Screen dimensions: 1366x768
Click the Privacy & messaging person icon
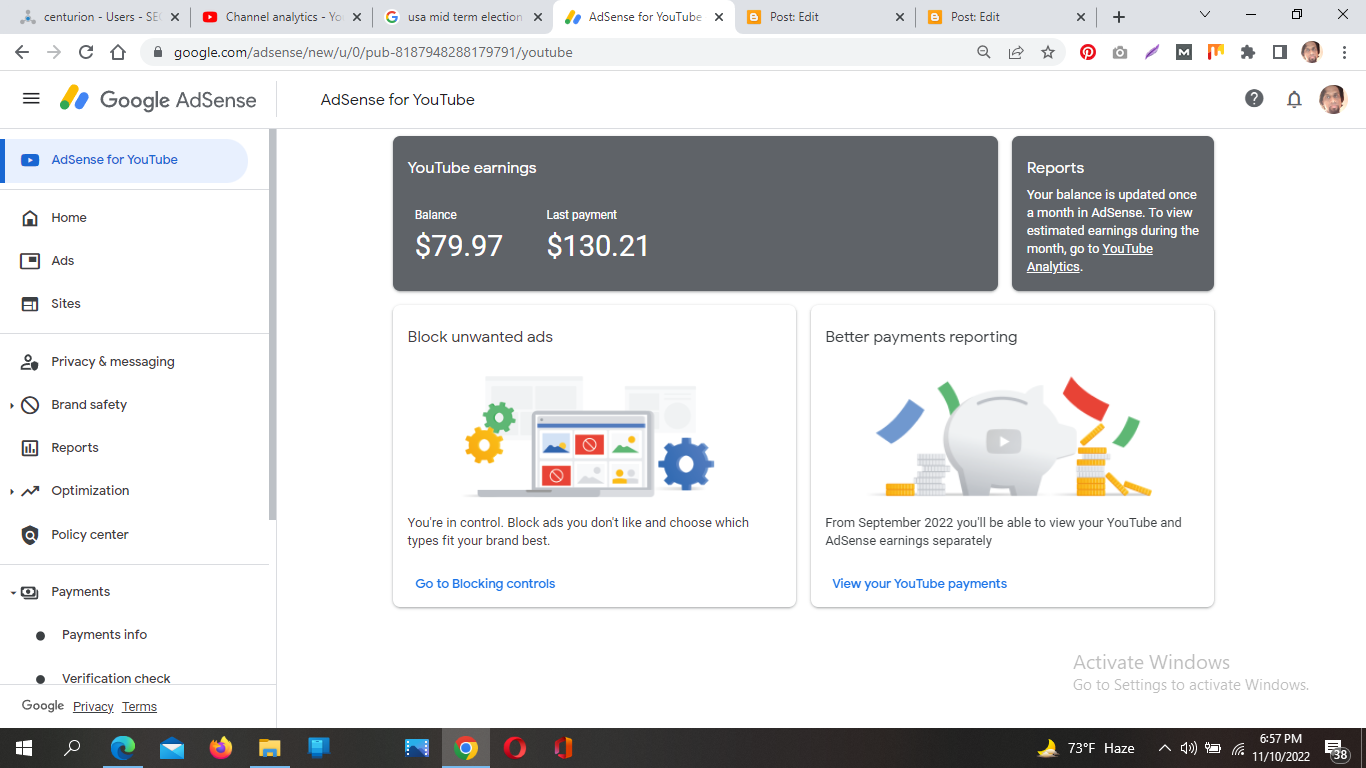click(31, 362)
